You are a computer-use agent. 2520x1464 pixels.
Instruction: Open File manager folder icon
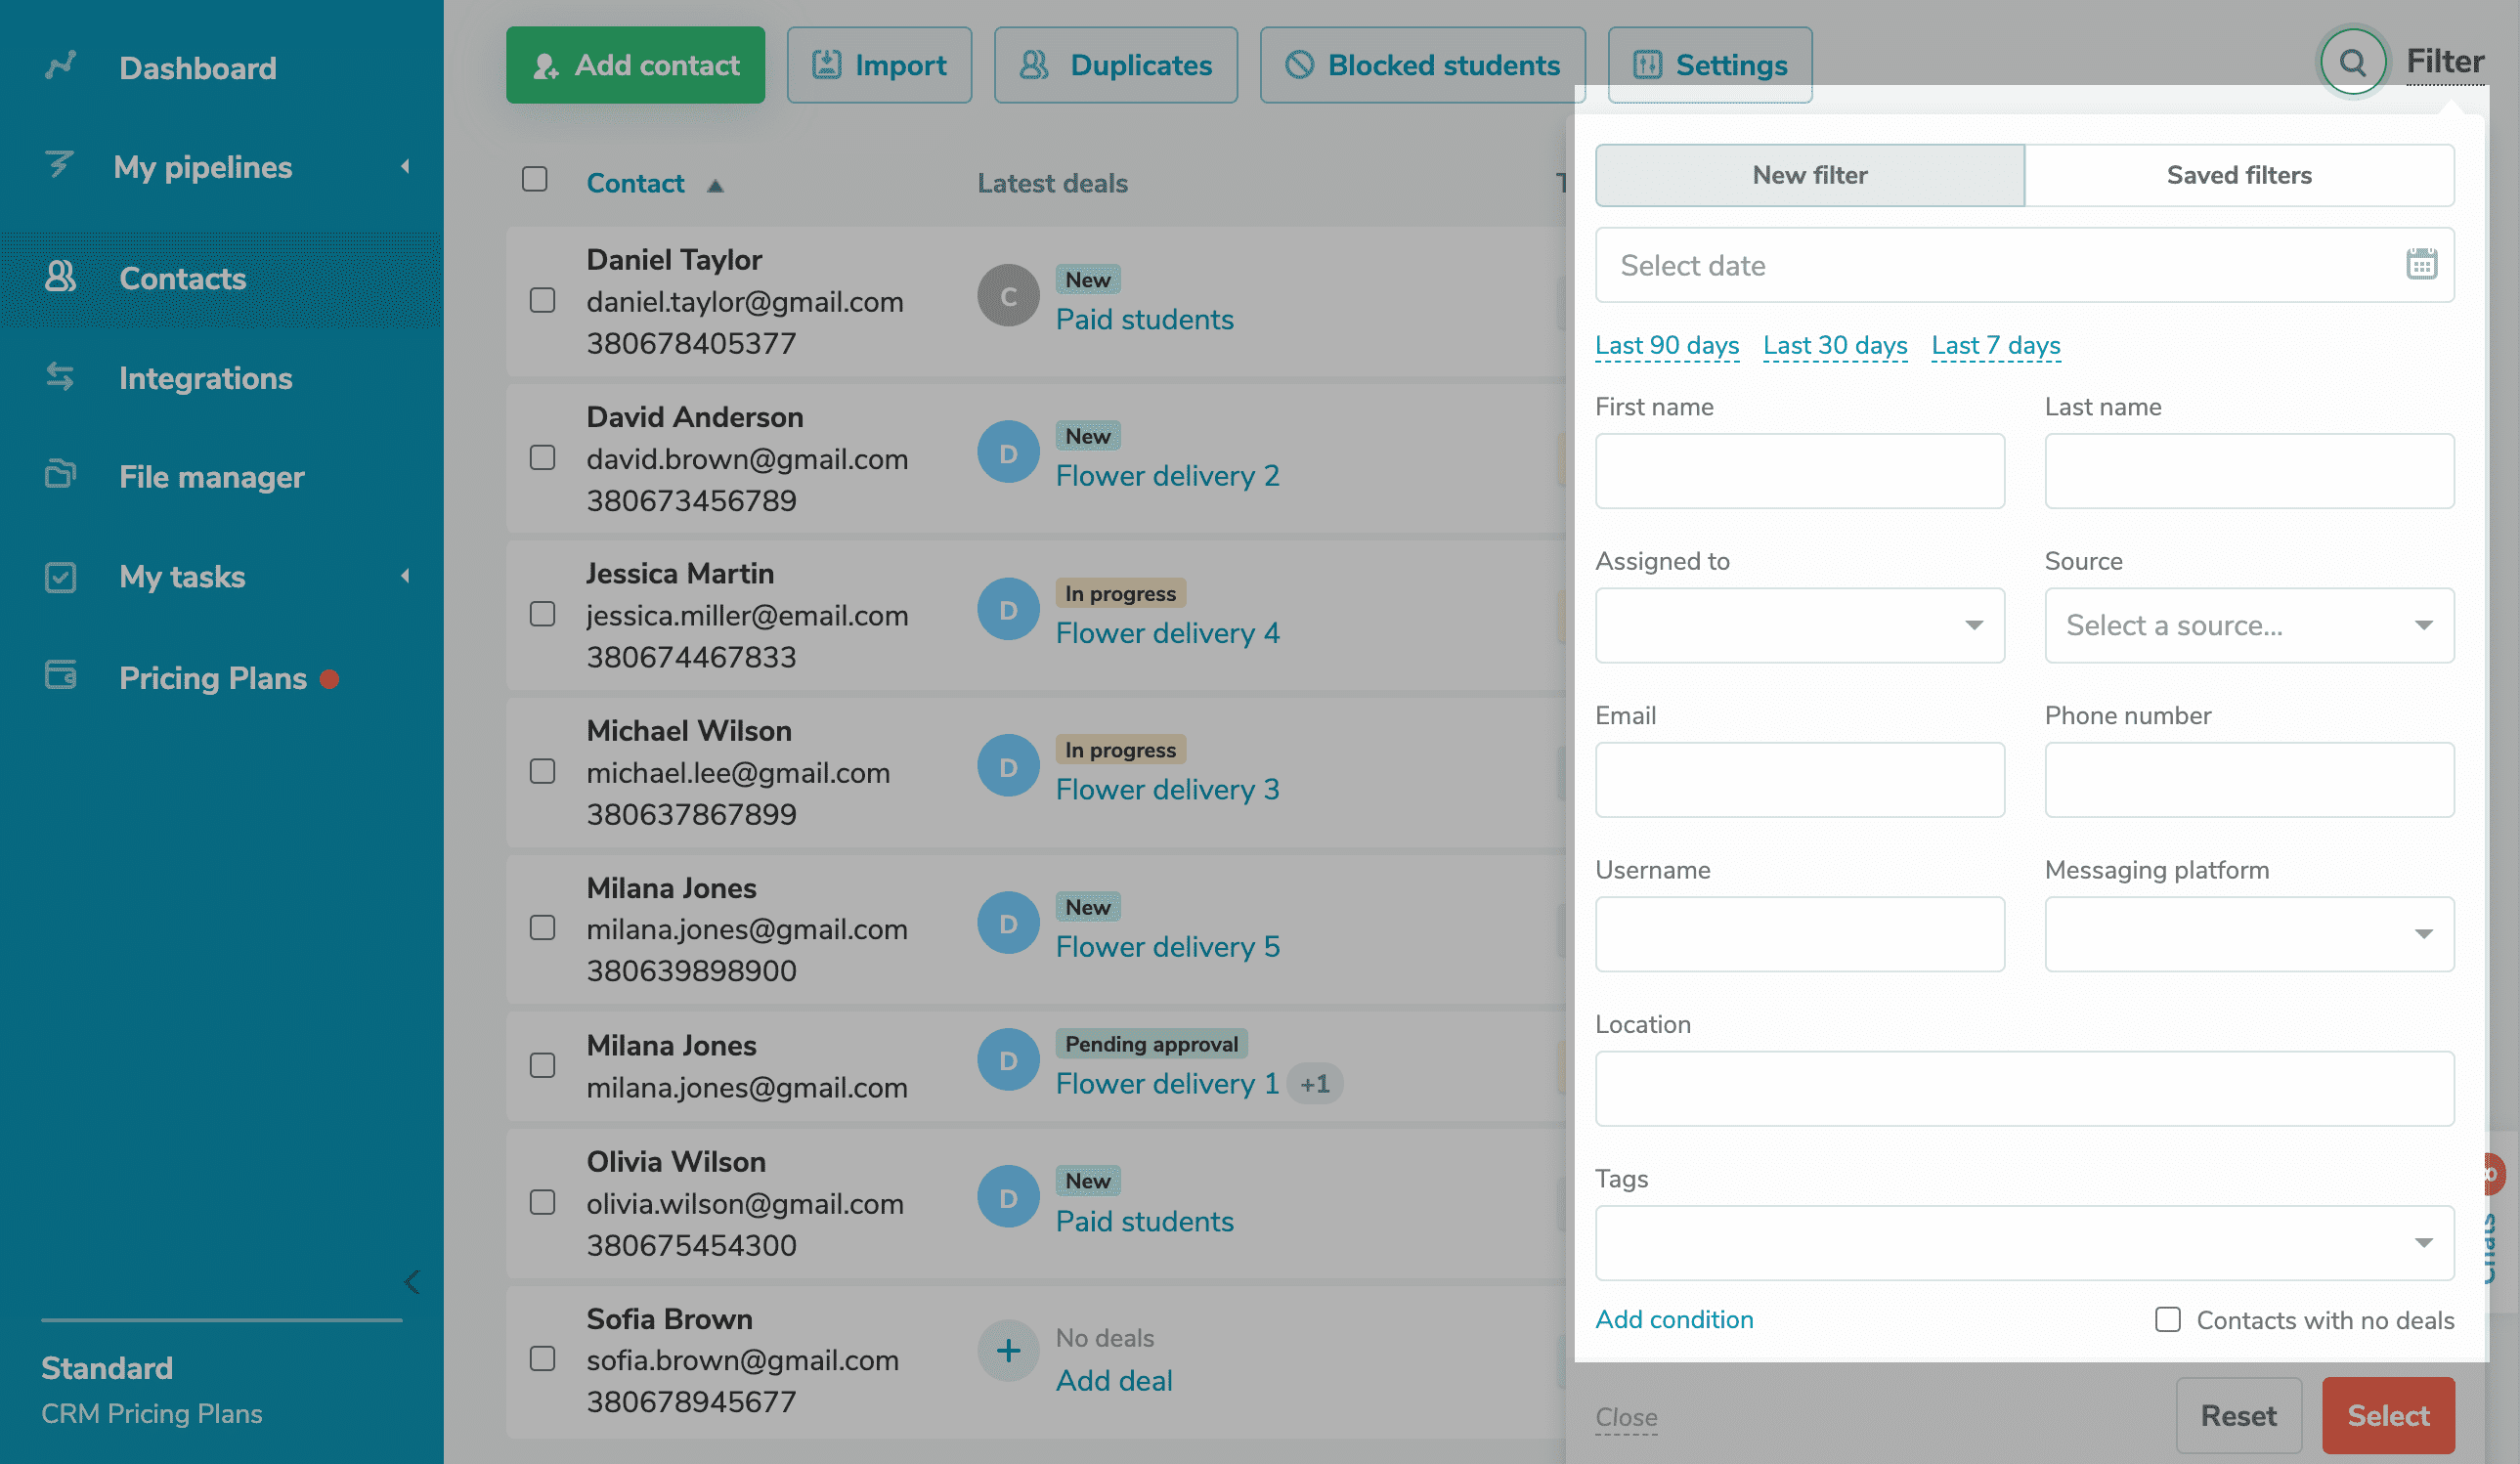click(x=61, y=474)
